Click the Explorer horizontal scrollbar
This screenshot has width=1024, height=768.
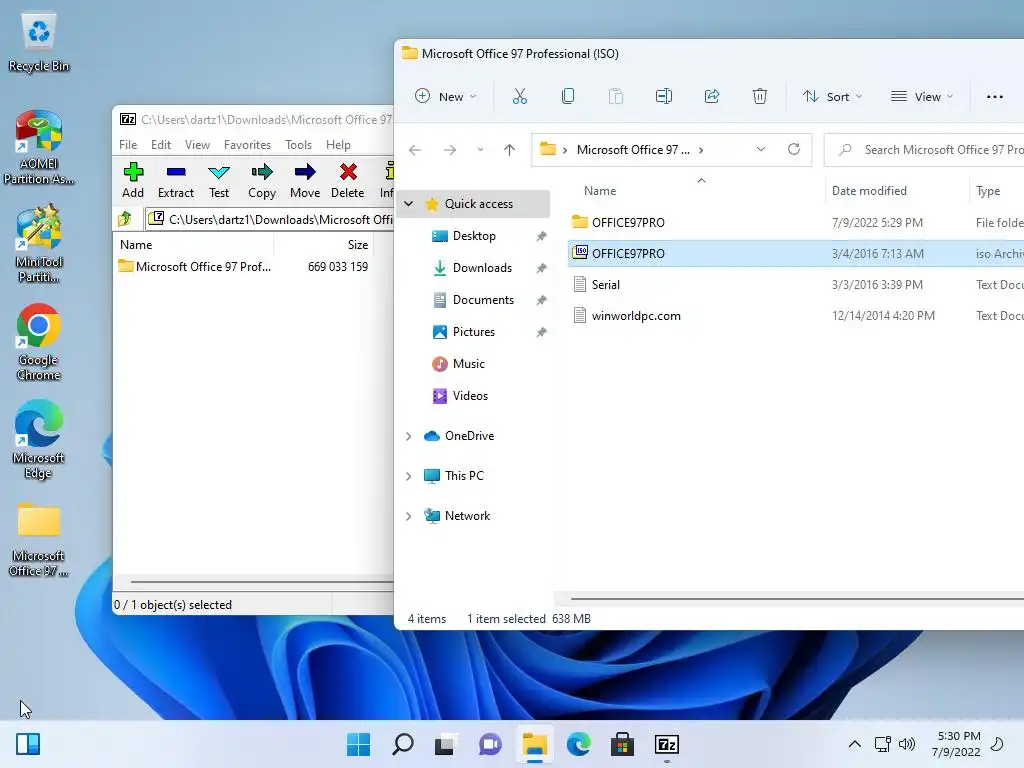pos(797,598)
